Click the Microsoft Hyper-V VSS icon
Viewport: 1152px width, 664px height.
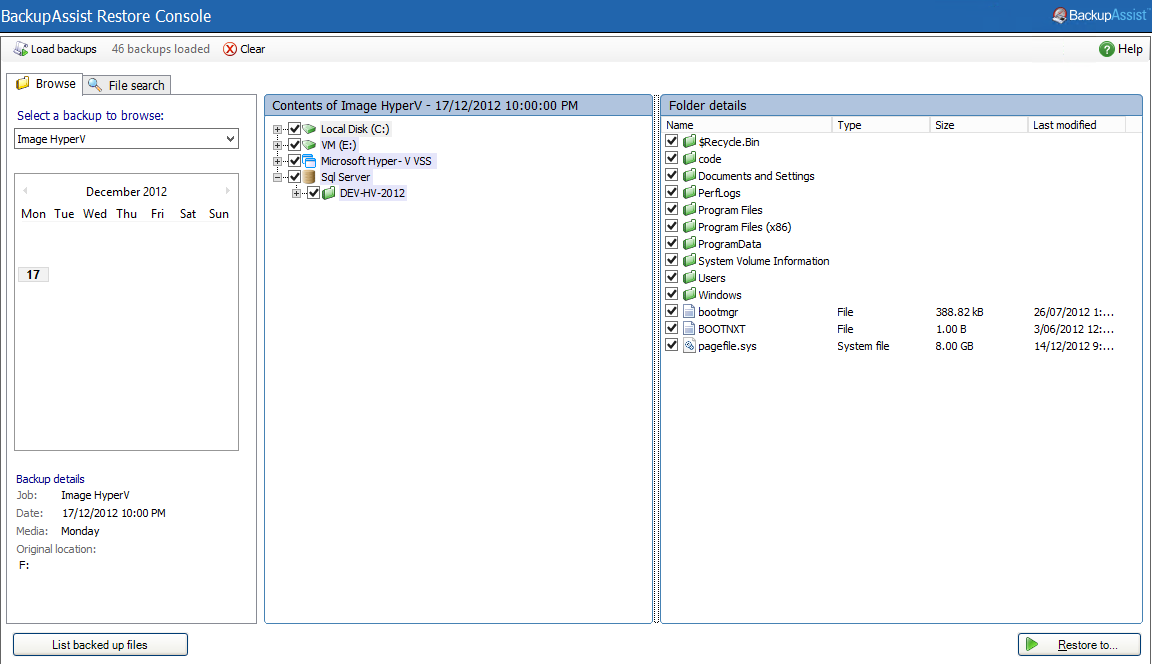tap(310, 161)
